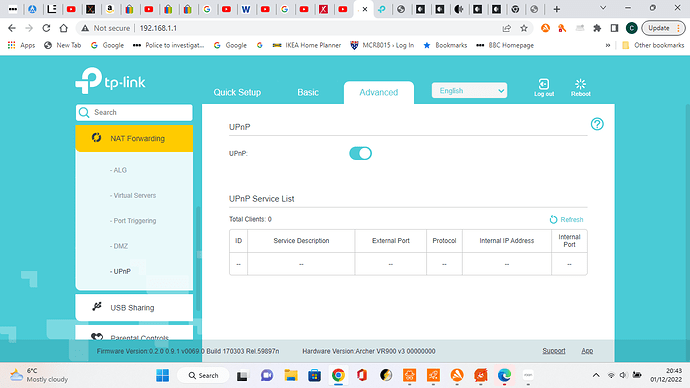This screenshot has width=690, height=388.
Task: Open File Explorer from taskbar
Action: tap(290, 375)
